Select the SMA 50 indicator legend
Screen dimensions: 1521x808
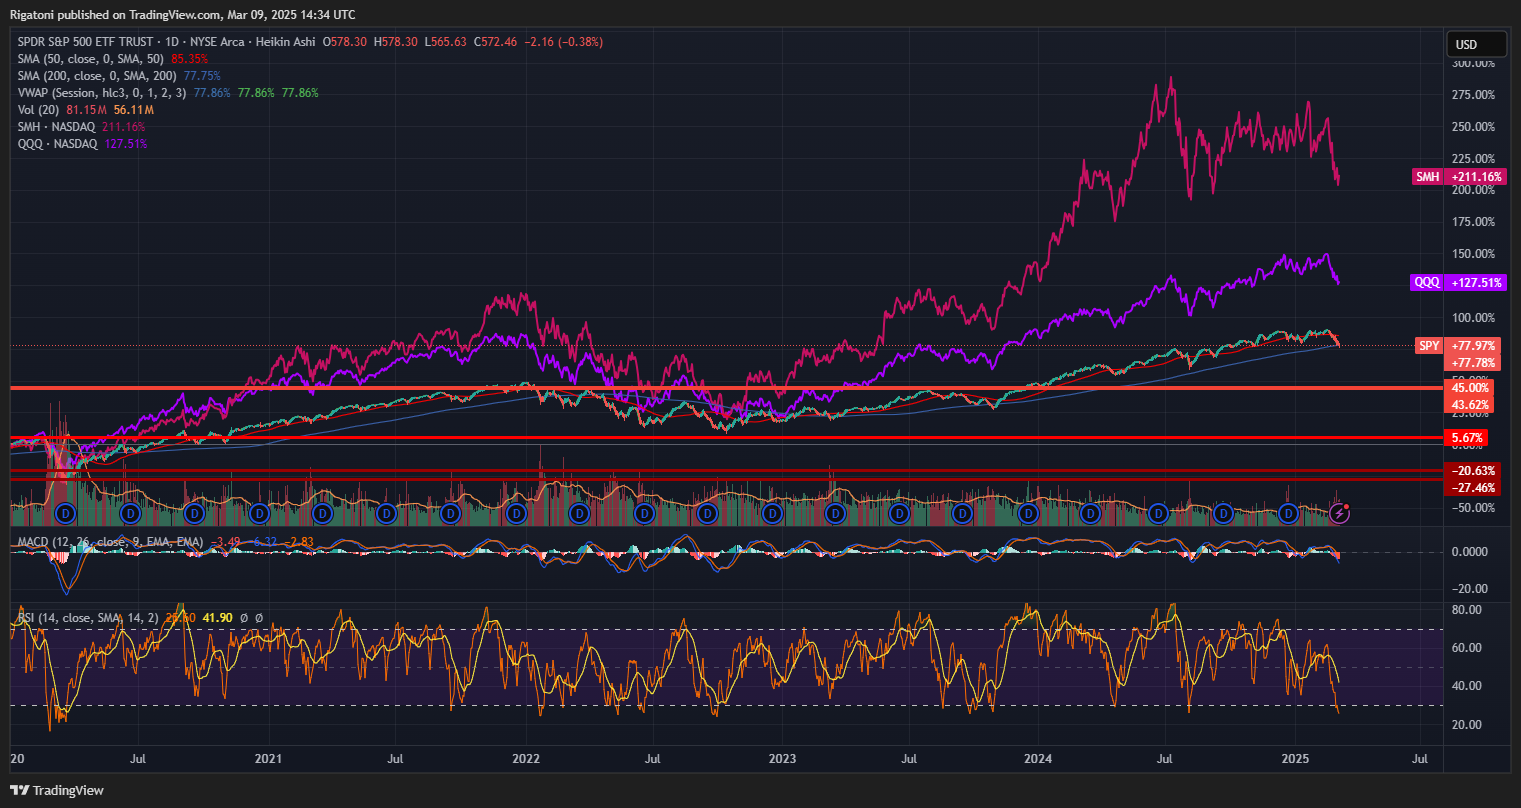92,59
